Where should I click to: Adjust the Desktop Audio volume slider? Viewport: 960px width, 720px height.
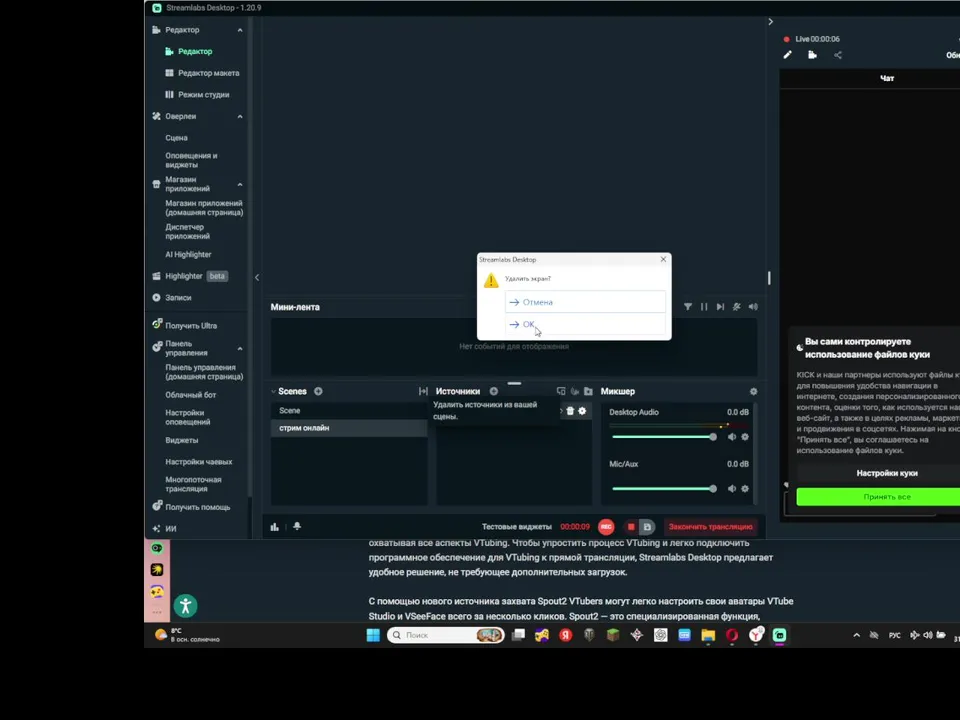pyautogui.click(x=664, y=437)
